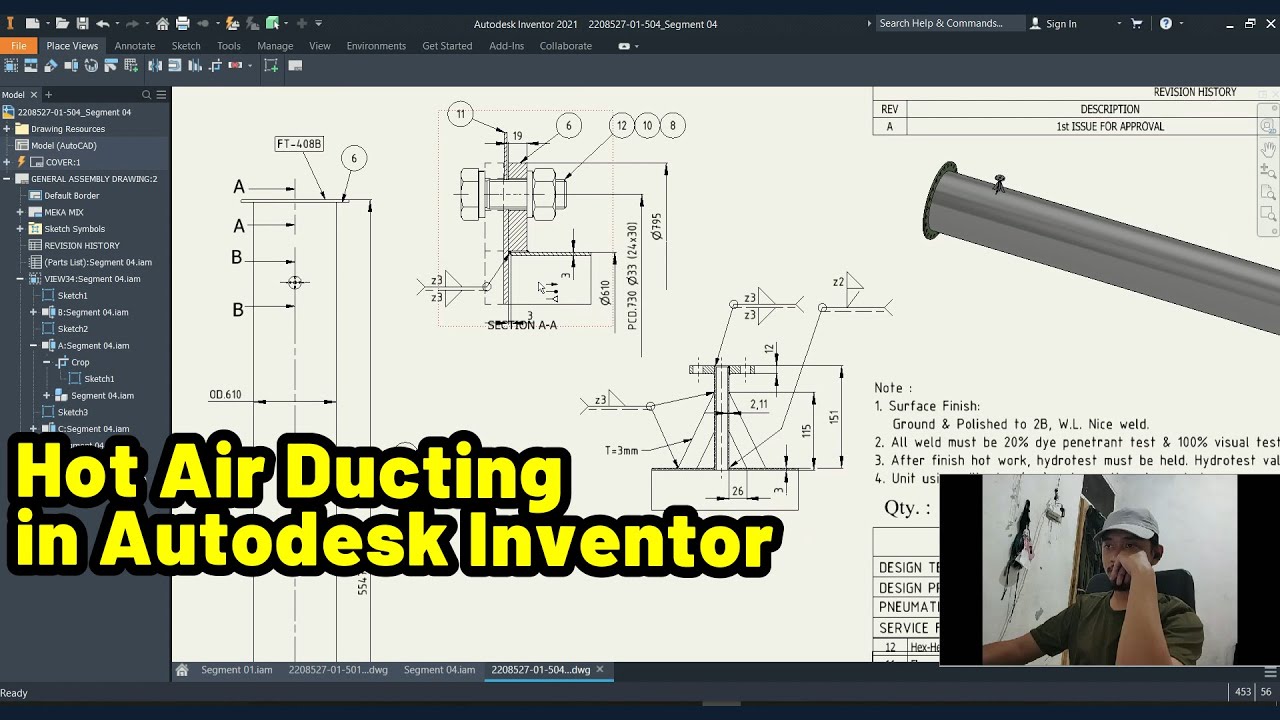This screenshot has height=720, width=1280.
Task: Open the Autodesk App Store cart
Action: (x=1137, y=23)
